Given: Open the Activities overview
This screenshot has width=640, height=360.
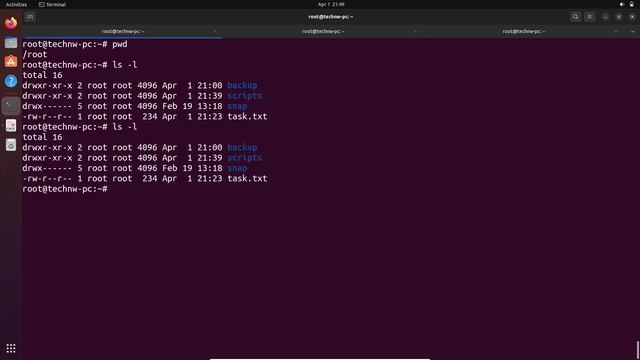Looking at the screenshot, I should click(16, 4).
